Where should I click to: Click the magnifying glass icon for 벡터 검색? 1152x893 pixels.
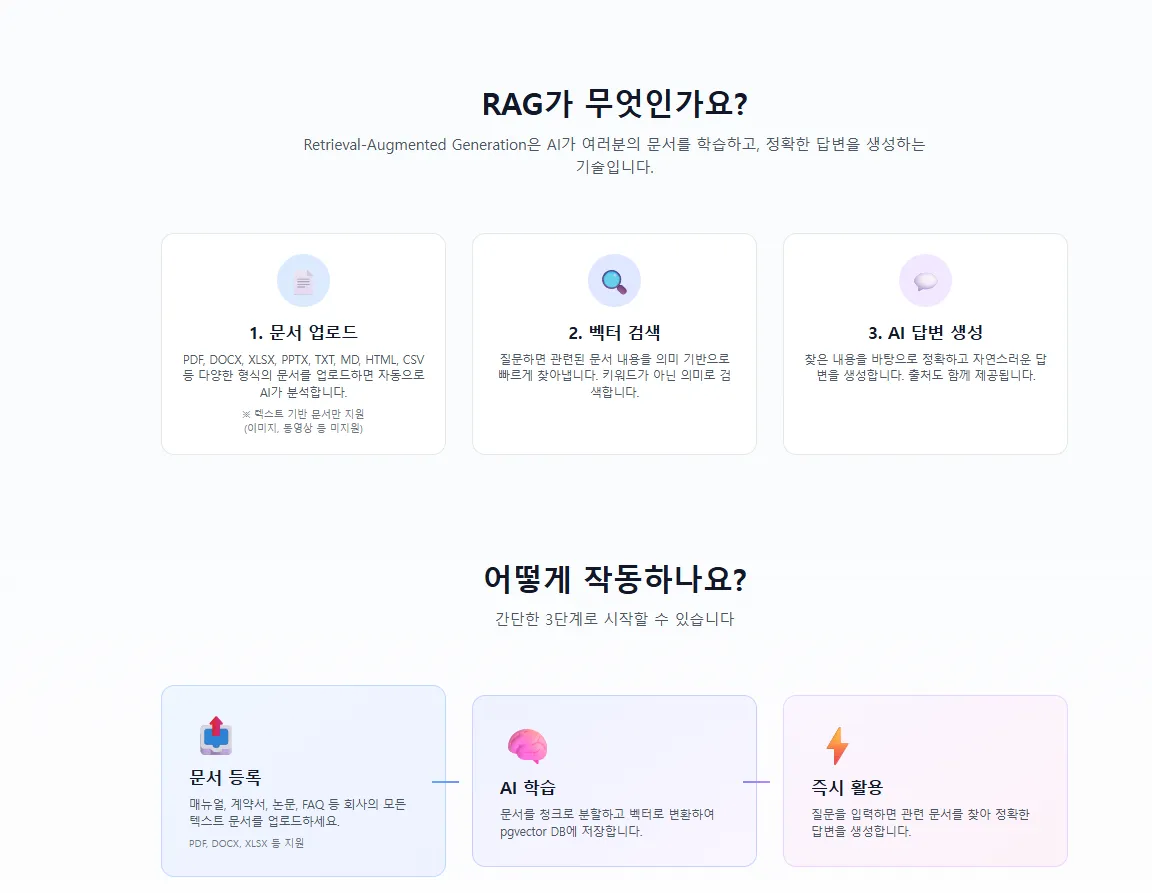[x=614, y=281]
